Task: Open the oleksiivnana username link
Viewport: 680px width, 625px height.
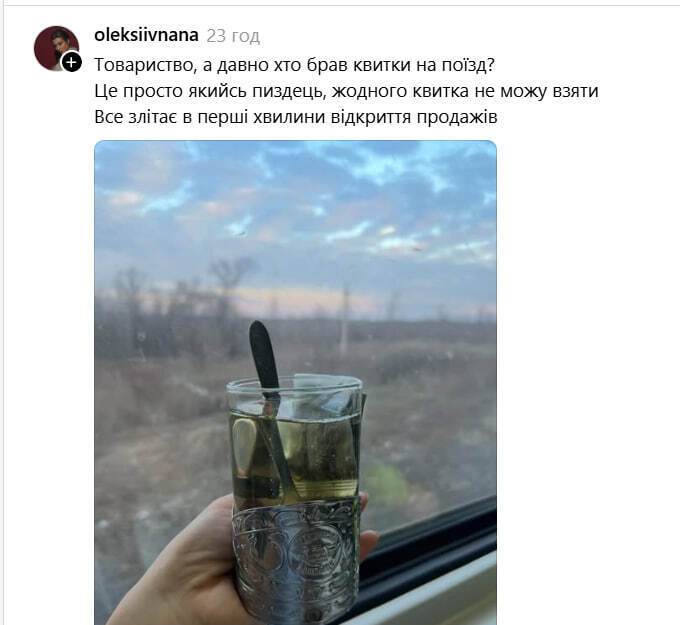Action: click(x=146, y=35)
